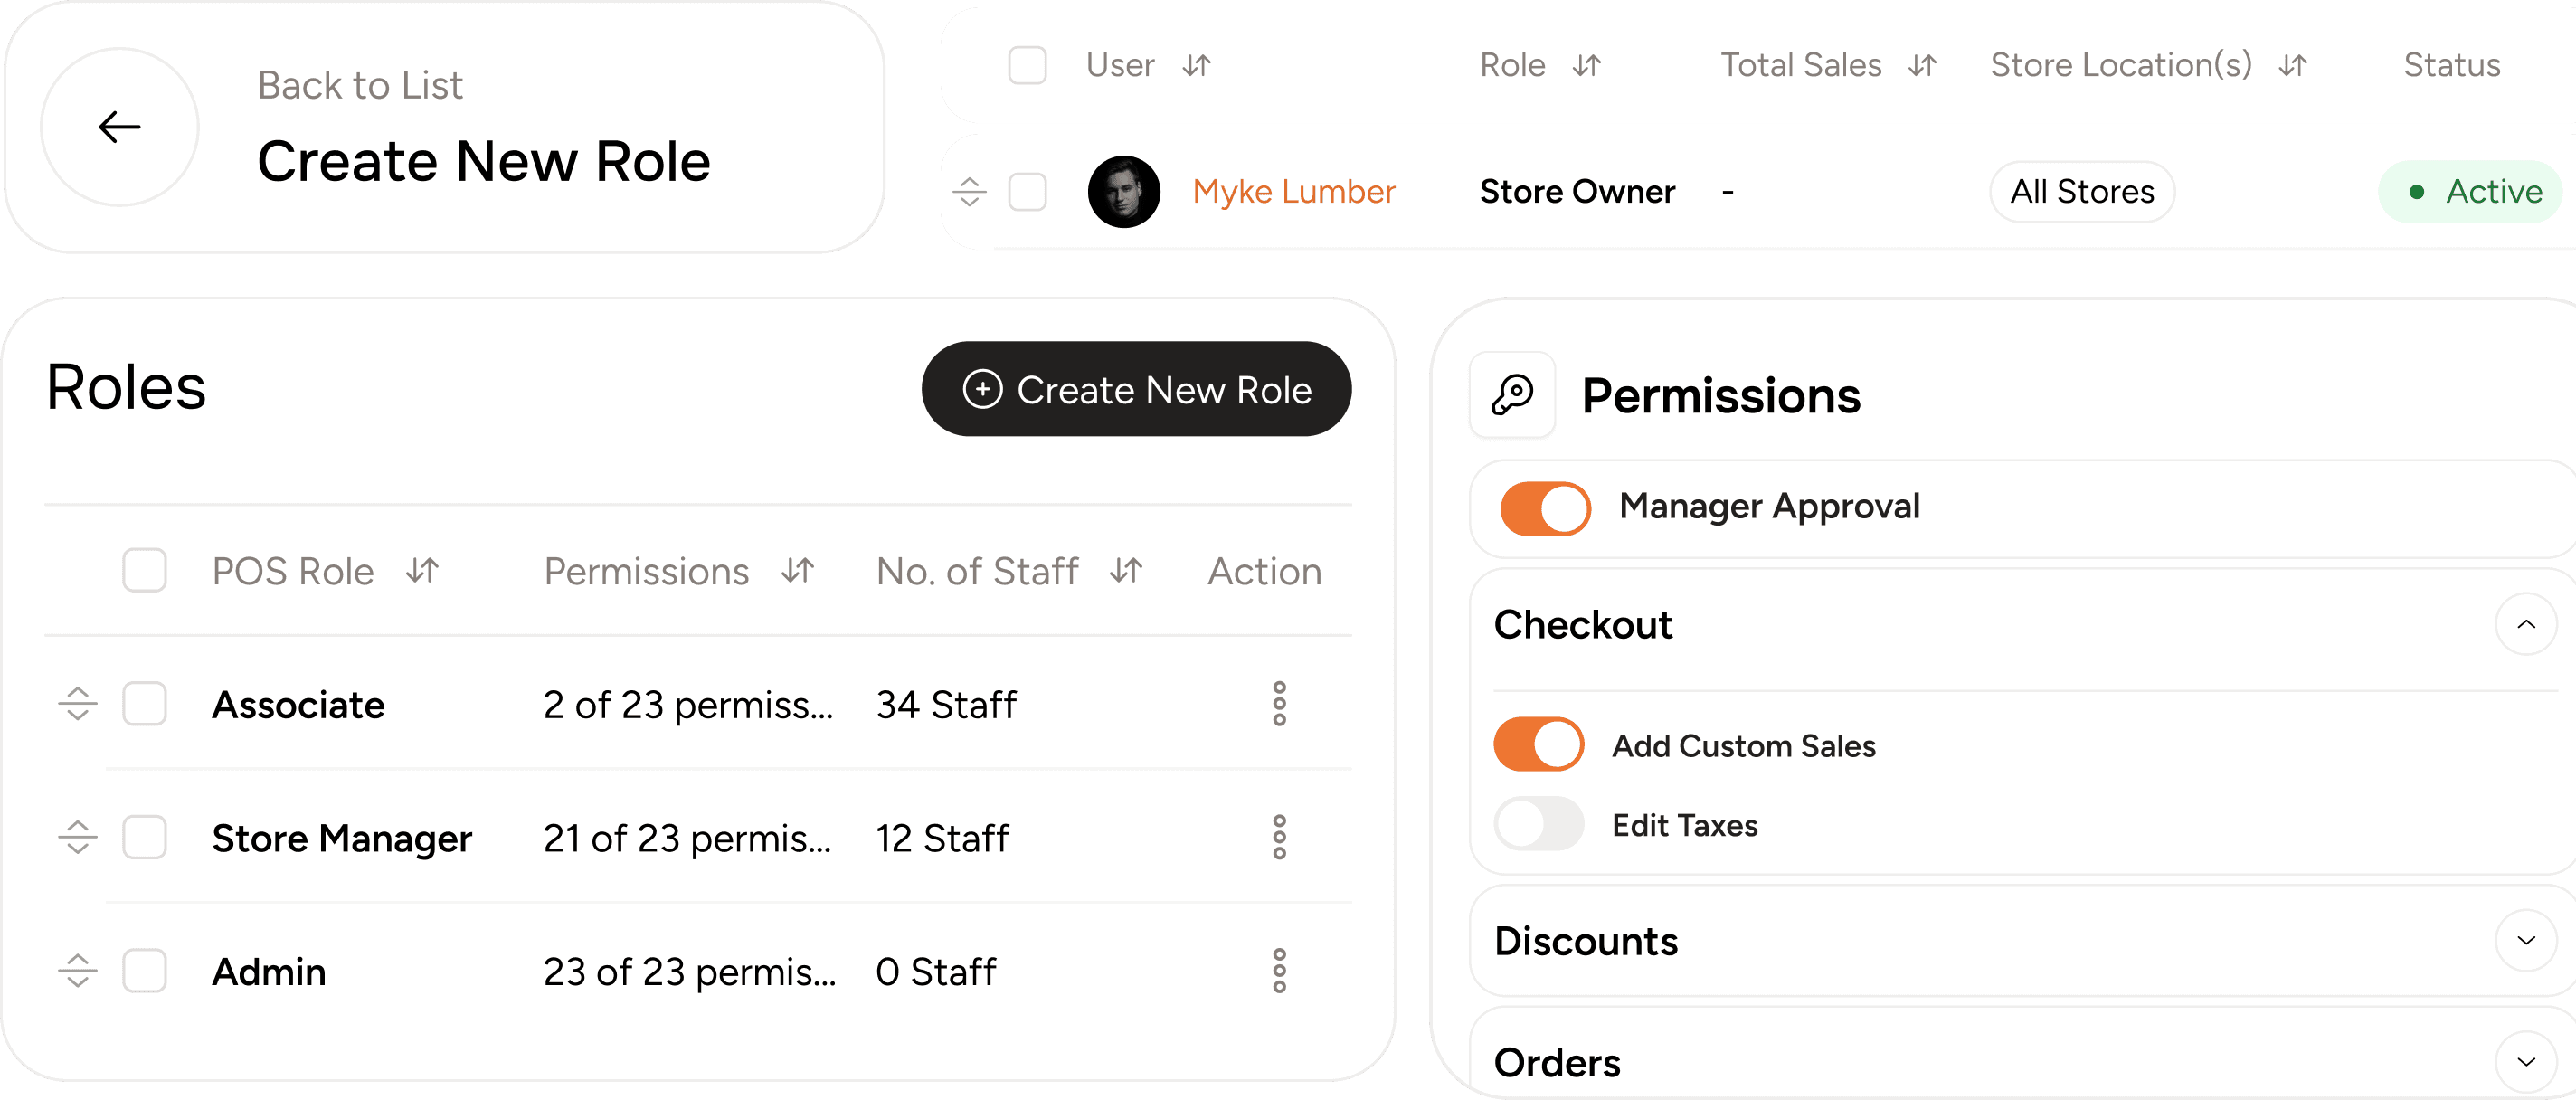Open the action menu for Admin role

1279,970
